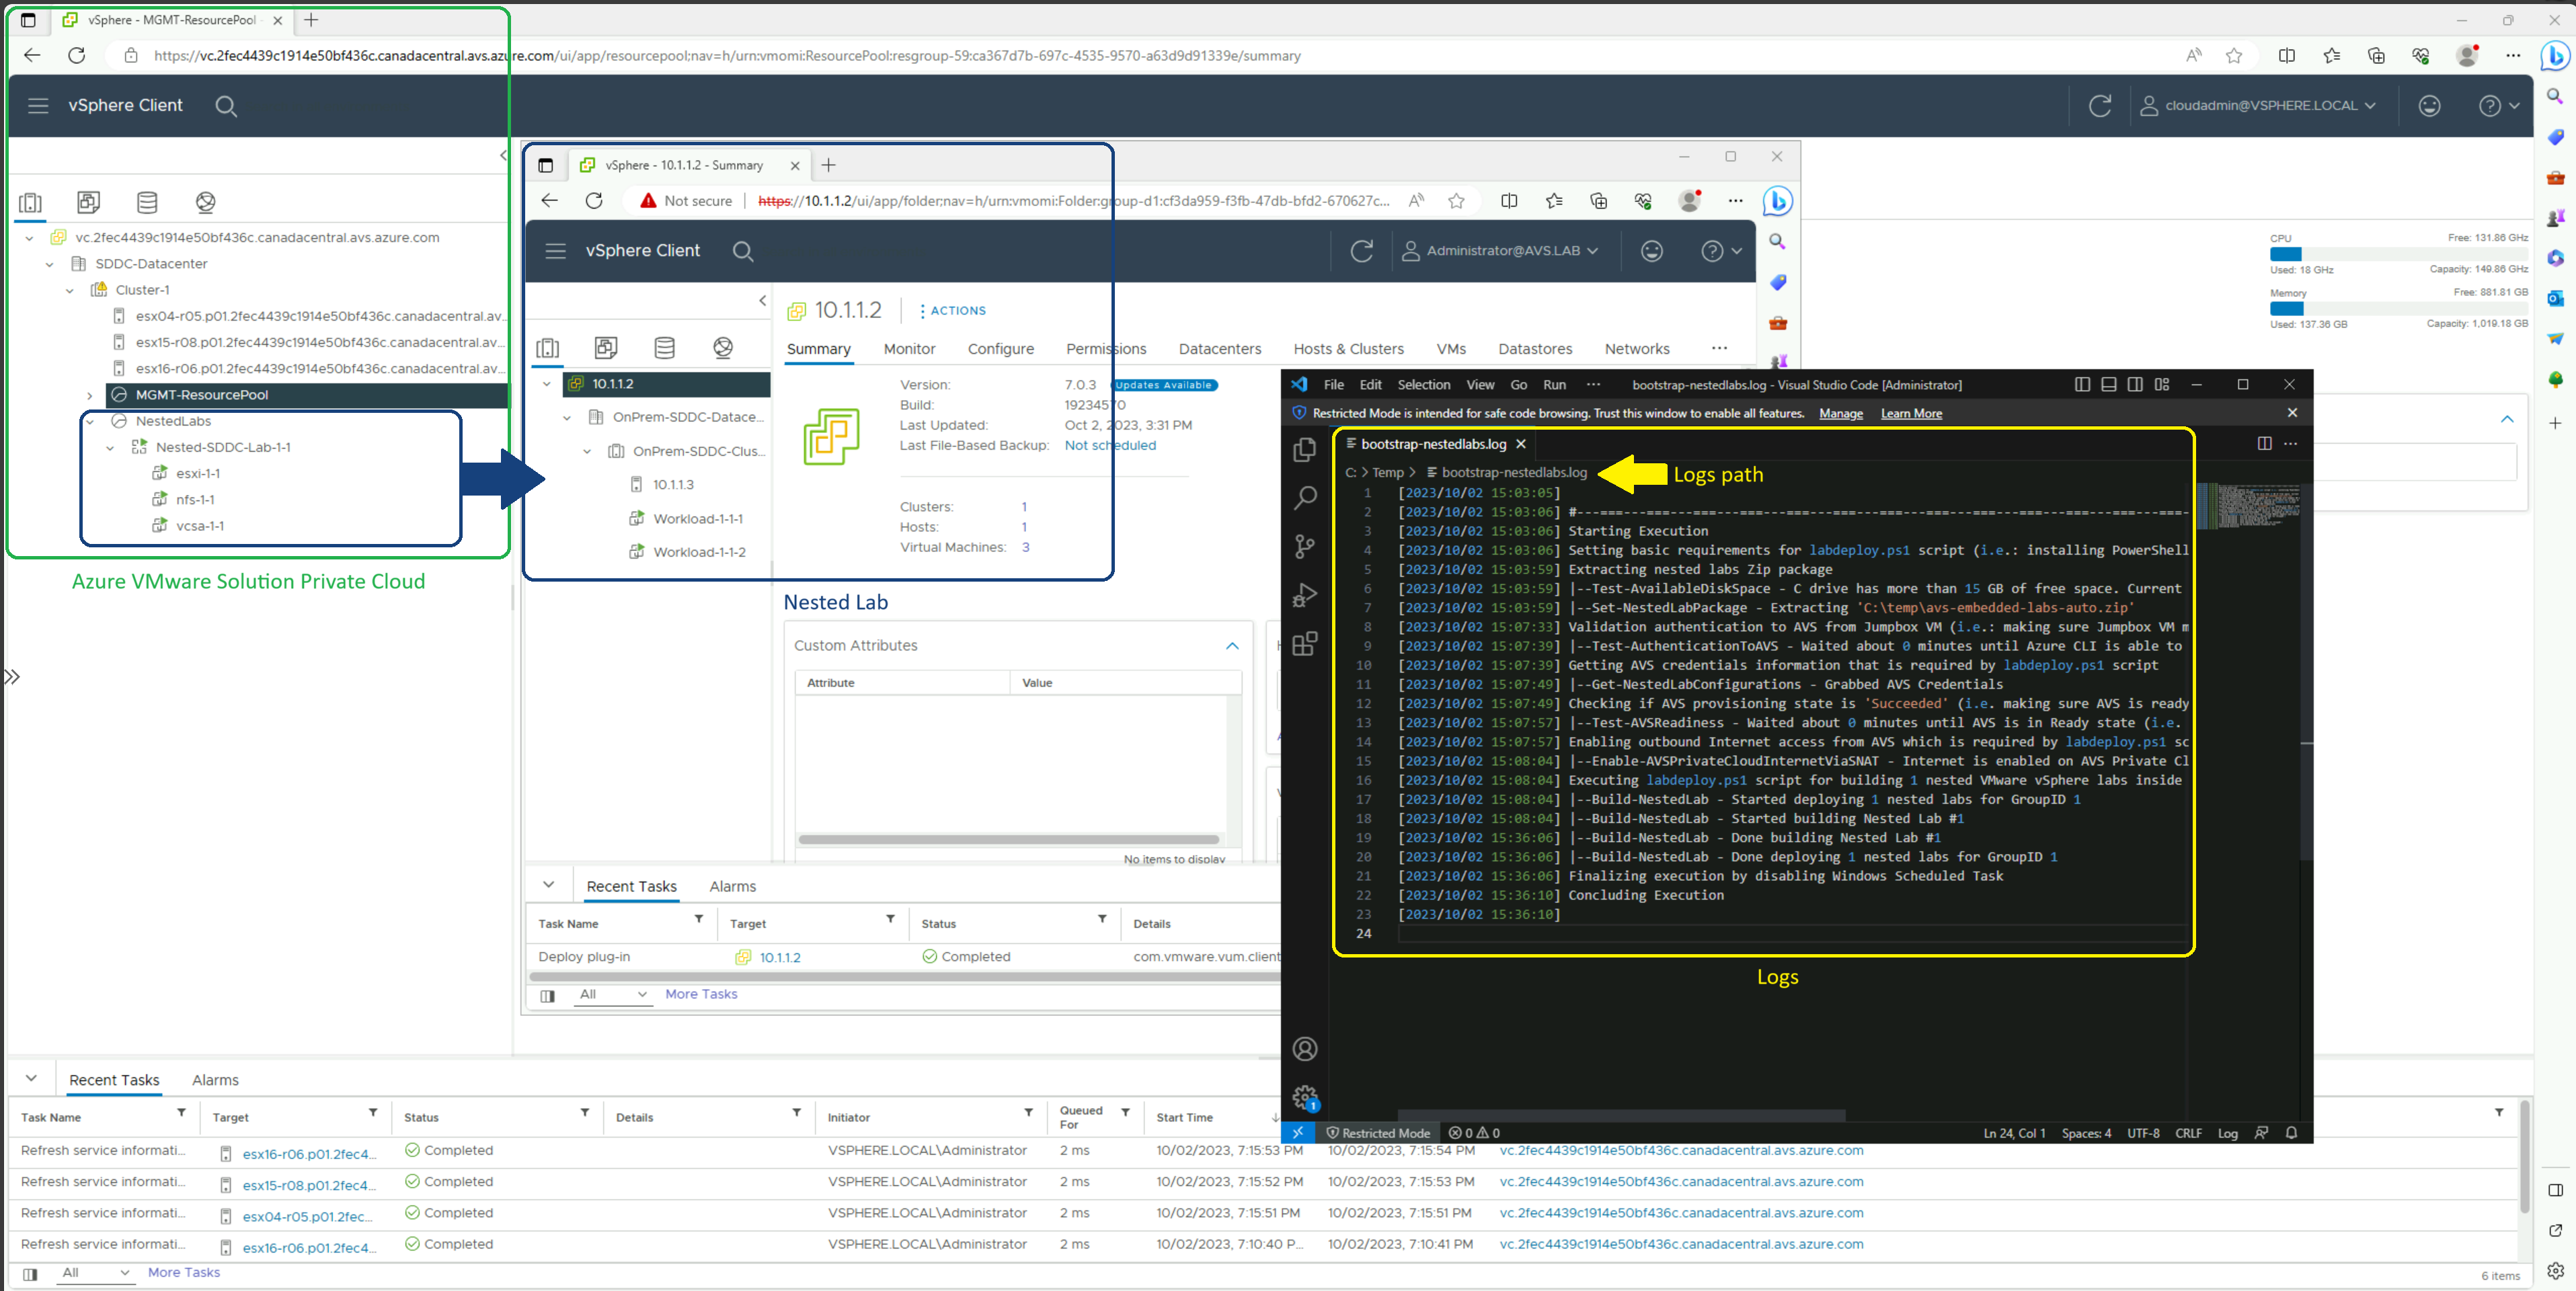This screenshot has width=2576, height=1291.
Task: Open VS Code Extensions view icon
Action: [x=1304, y=644]
